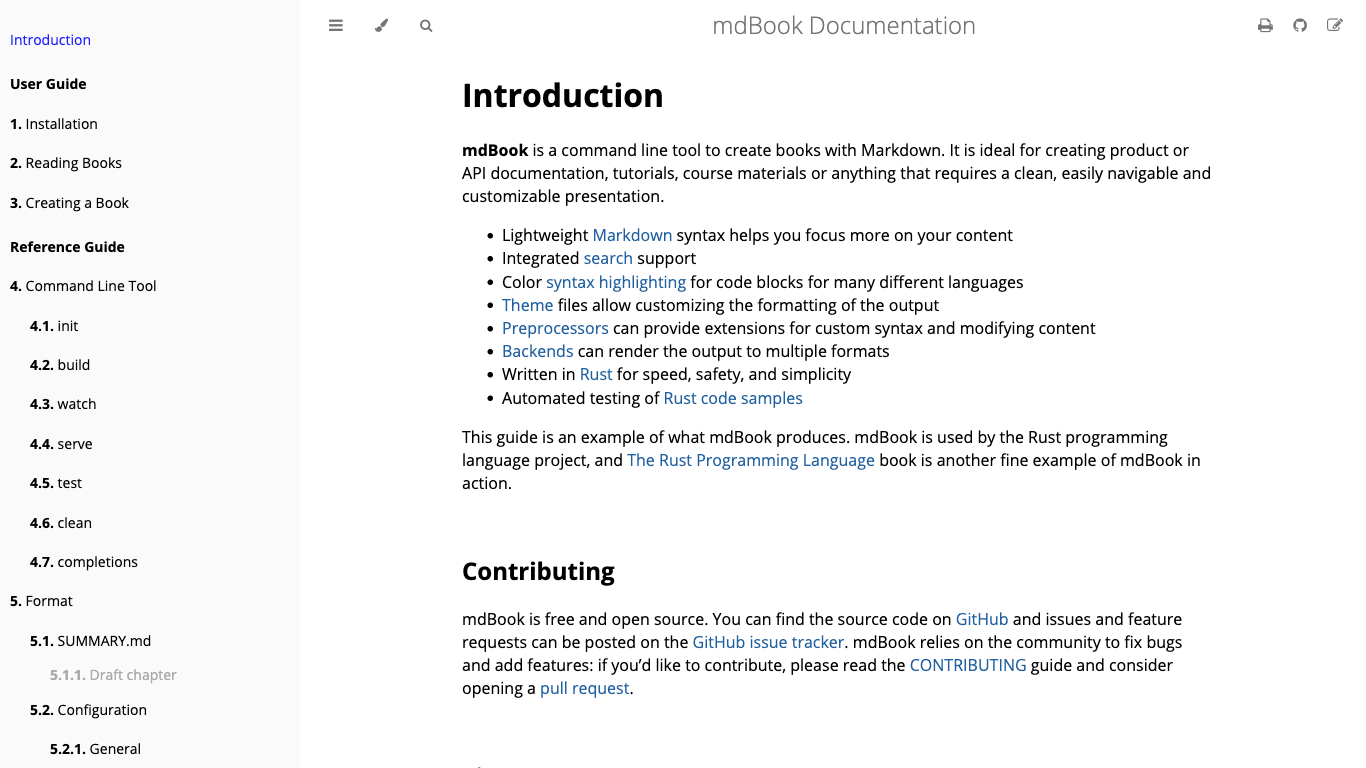The height and width of the screenshot is (768, 1366).
Task: Click the suggest an edit icon
Action: pos(1335,26)
